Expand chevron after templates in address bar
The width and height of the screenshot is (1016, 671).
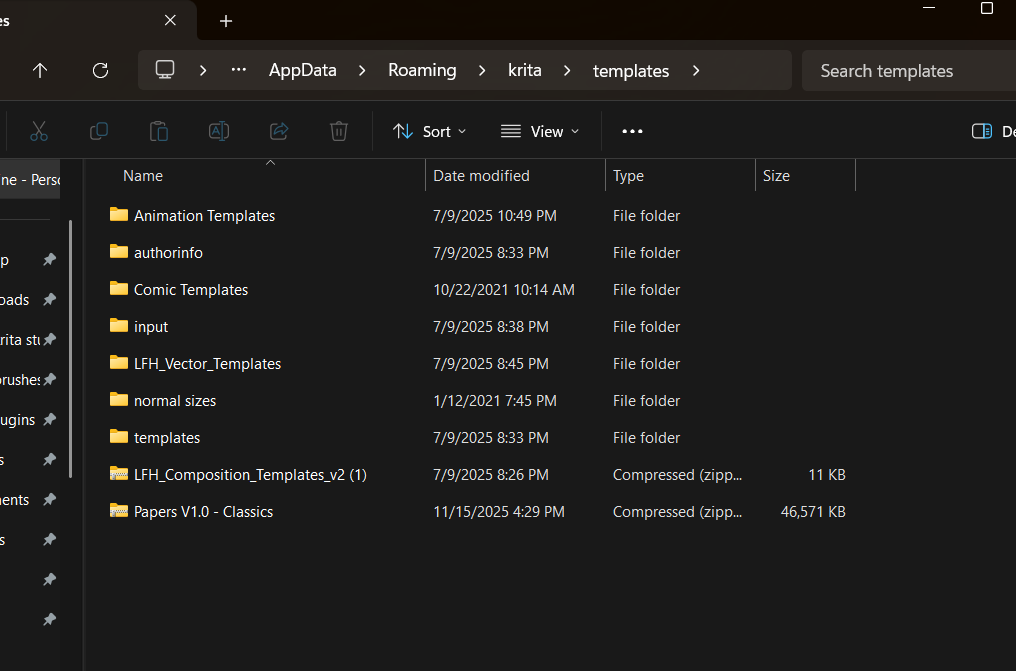coord(696,70)
